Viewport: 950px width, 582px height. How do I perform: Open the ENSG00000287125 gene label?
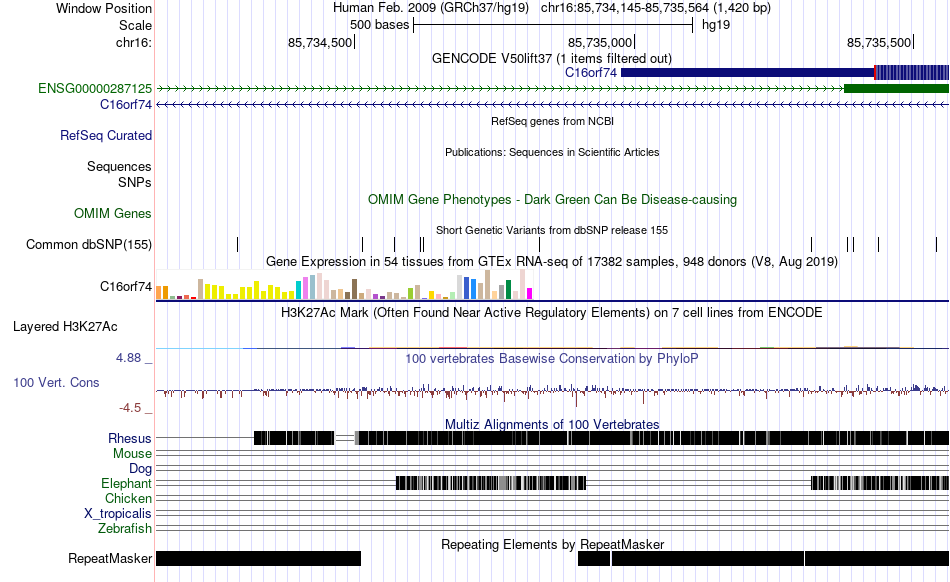click(95, 88)
